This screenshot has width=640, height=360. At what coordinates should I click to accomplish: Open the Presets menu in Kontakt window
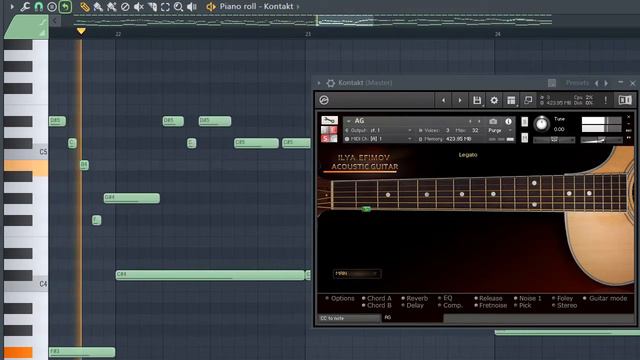coord(577,83)
